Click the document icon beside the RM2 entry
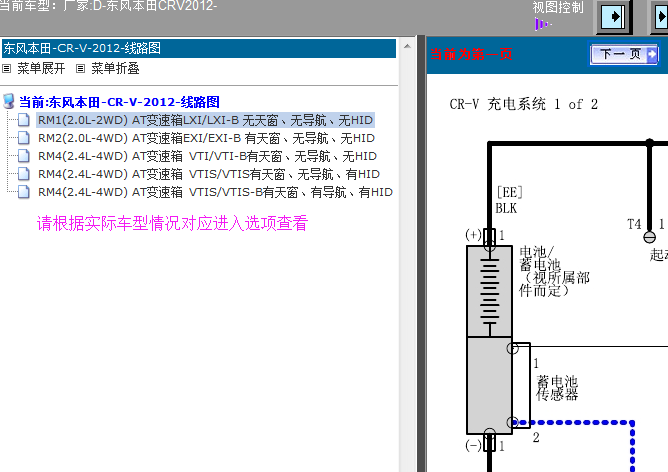 pyautogui.click(x=24, y=138)
